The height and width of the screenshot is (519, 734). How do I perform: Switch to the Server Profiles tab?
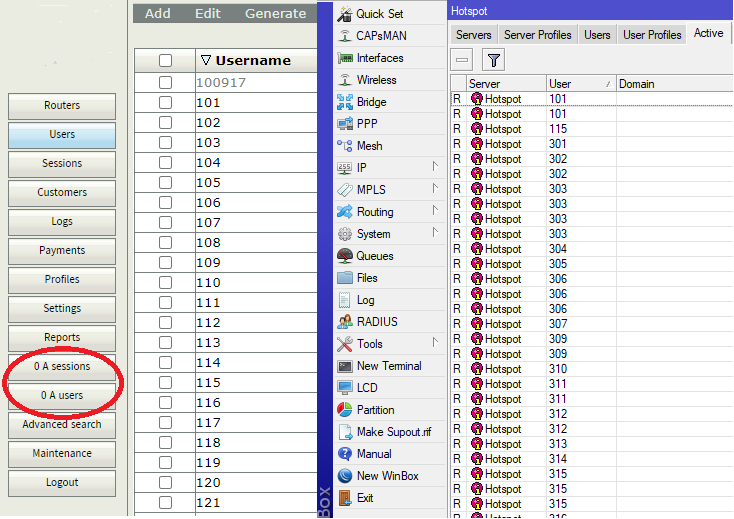click(537, 35)
